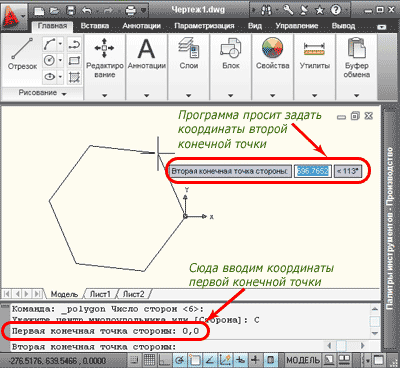Click the Undo arrow icon

[87, 11]
